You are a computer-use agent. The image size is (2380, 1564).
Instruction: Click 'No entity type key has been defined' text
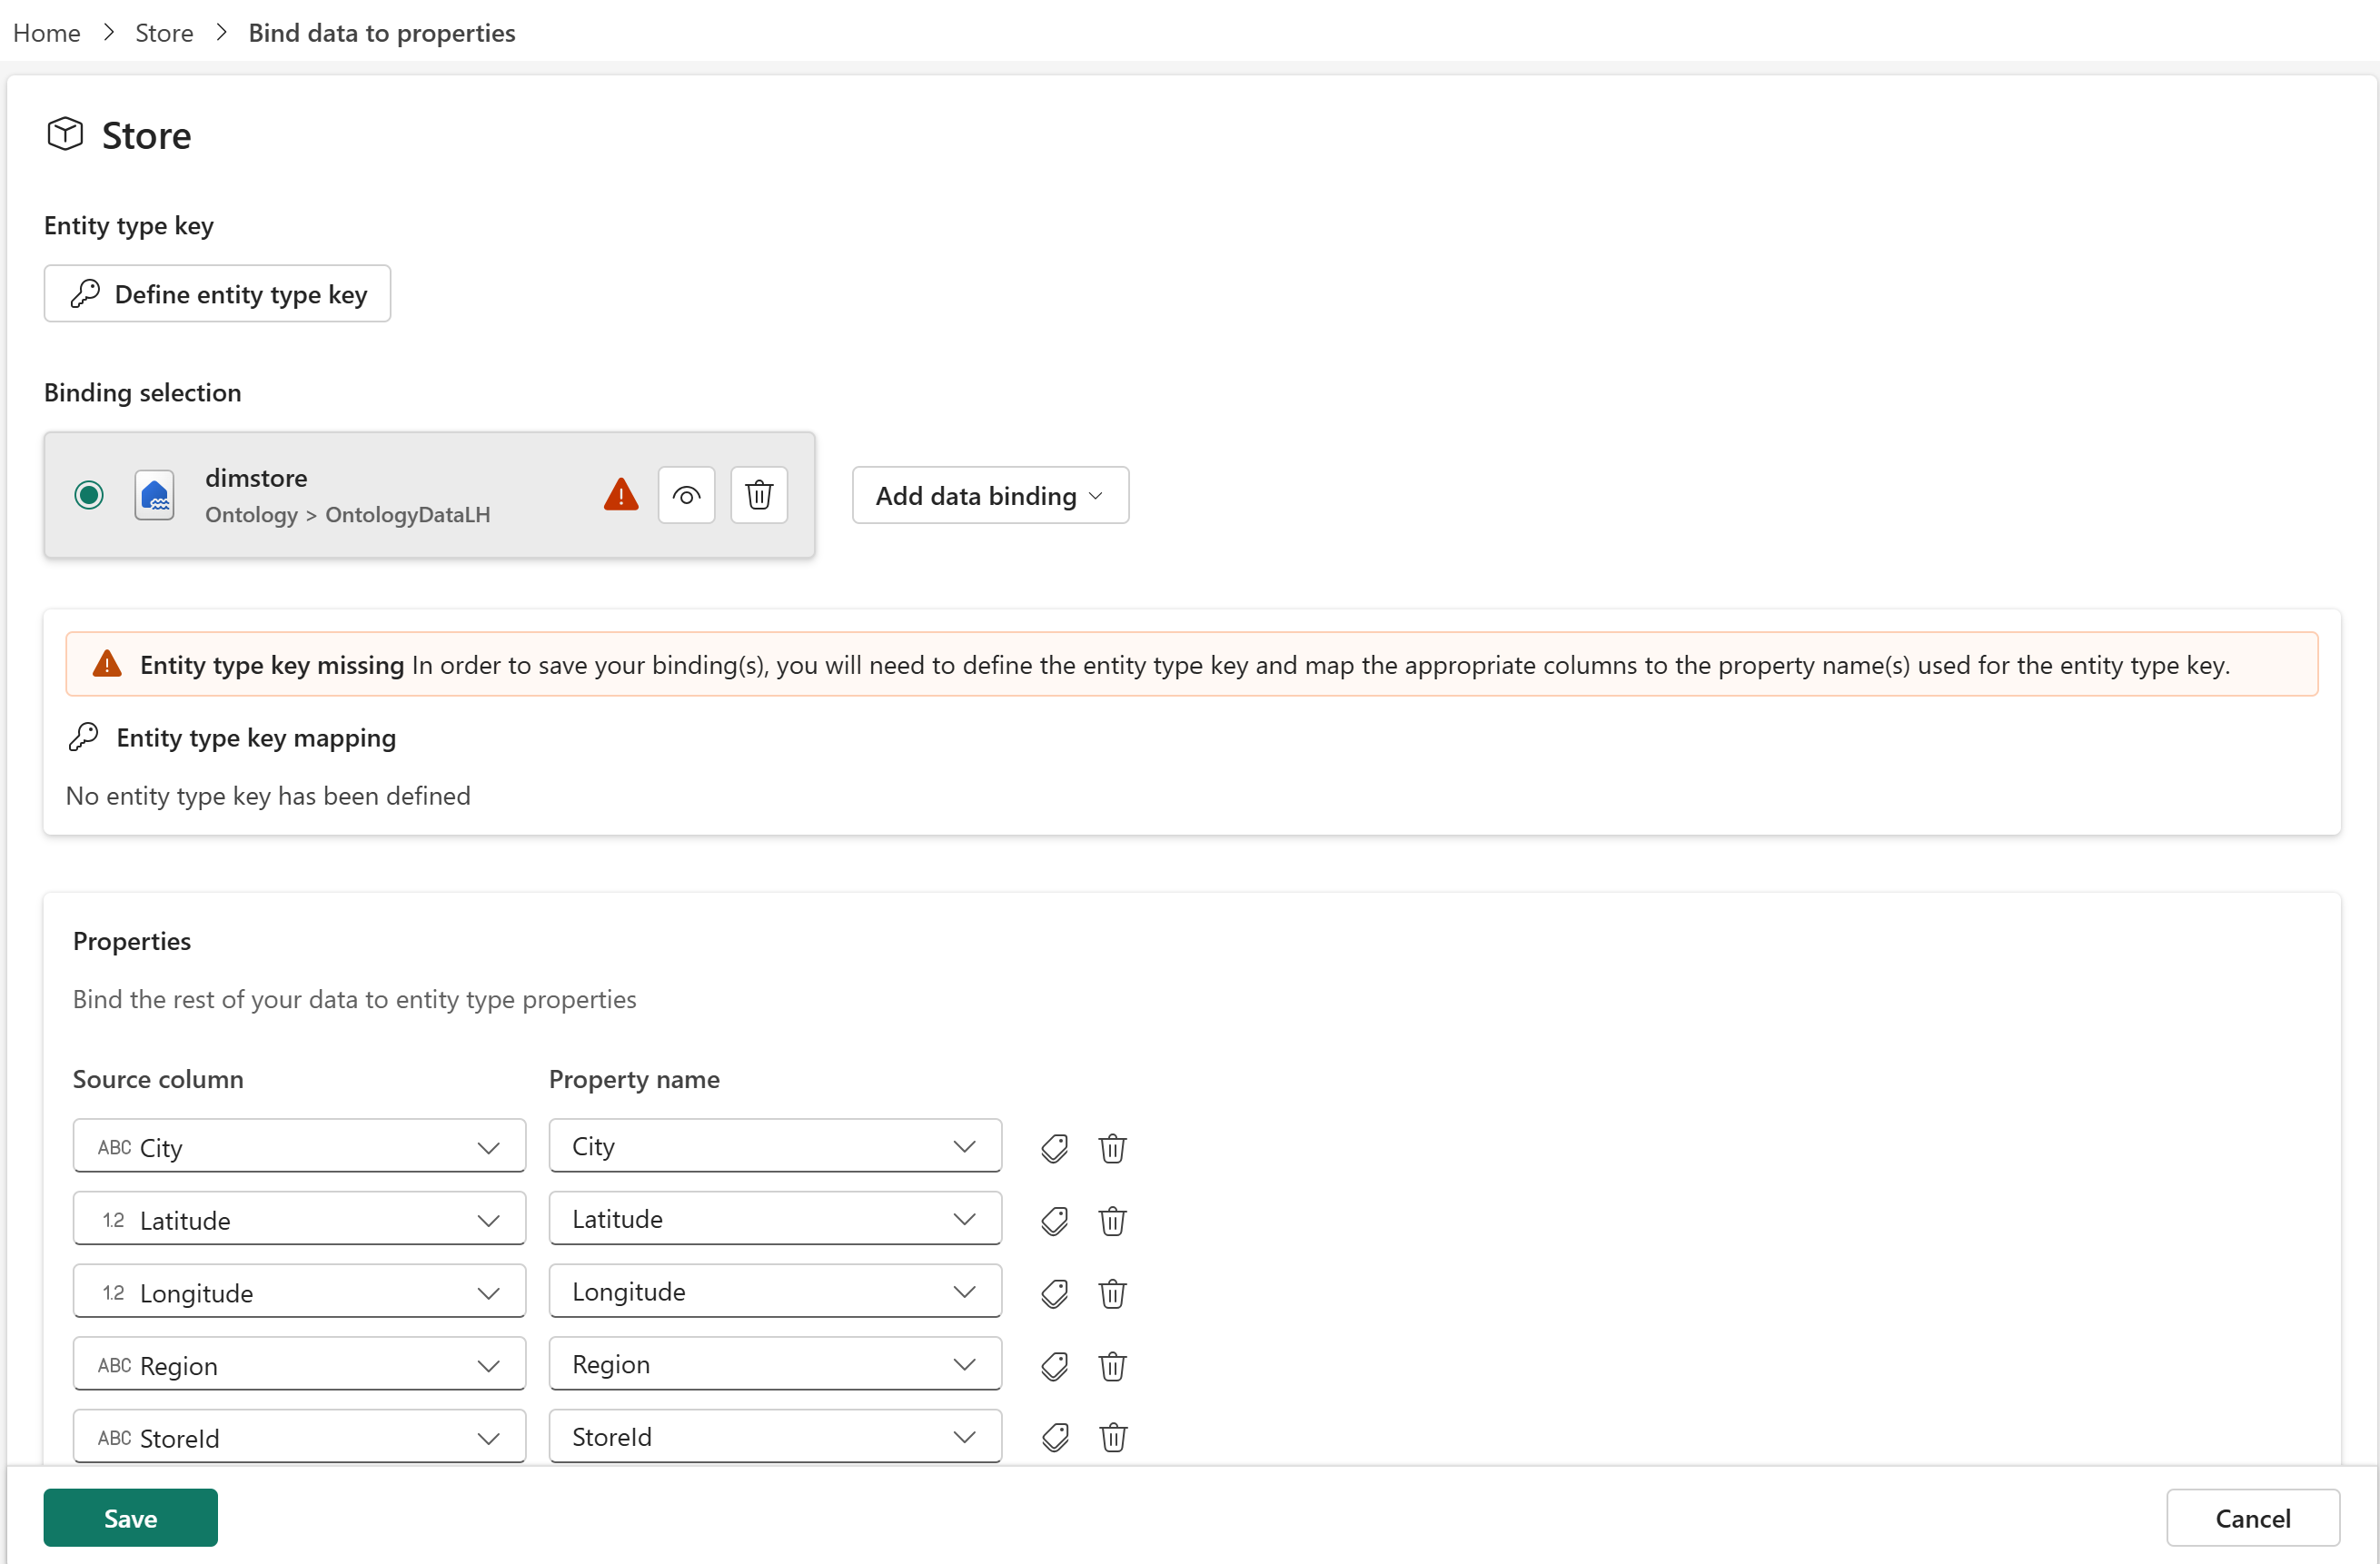coord(268,796)
